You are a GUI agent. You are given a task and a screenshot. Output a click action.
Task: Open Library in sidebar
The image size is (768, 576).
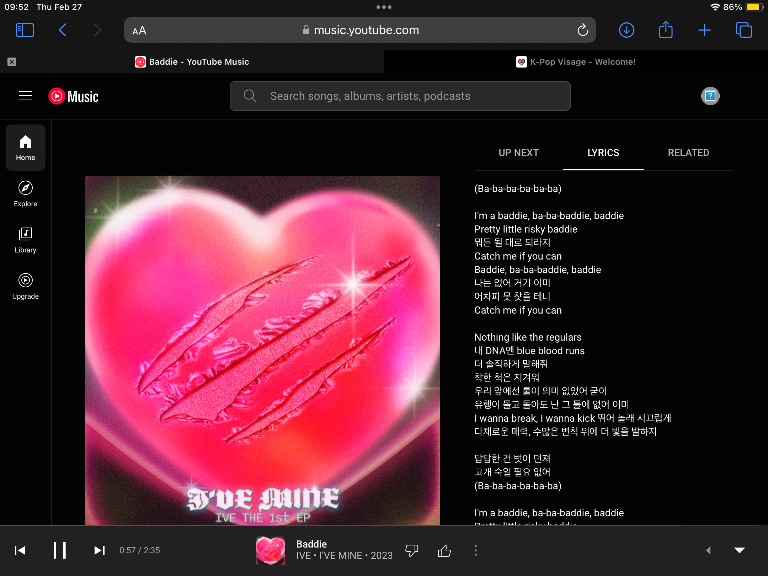(25, 240)
